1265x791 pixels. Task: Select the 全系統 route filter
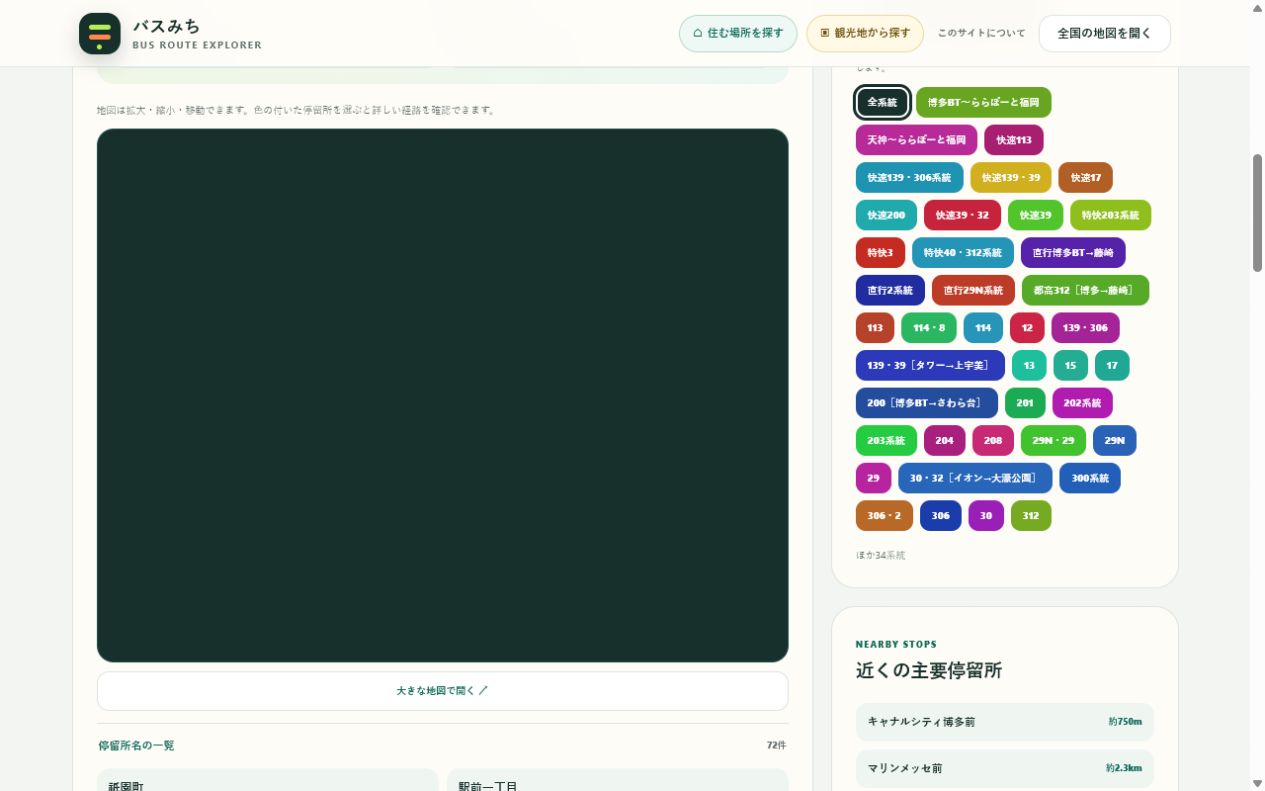pyautogui.click(x=882, y=102)
